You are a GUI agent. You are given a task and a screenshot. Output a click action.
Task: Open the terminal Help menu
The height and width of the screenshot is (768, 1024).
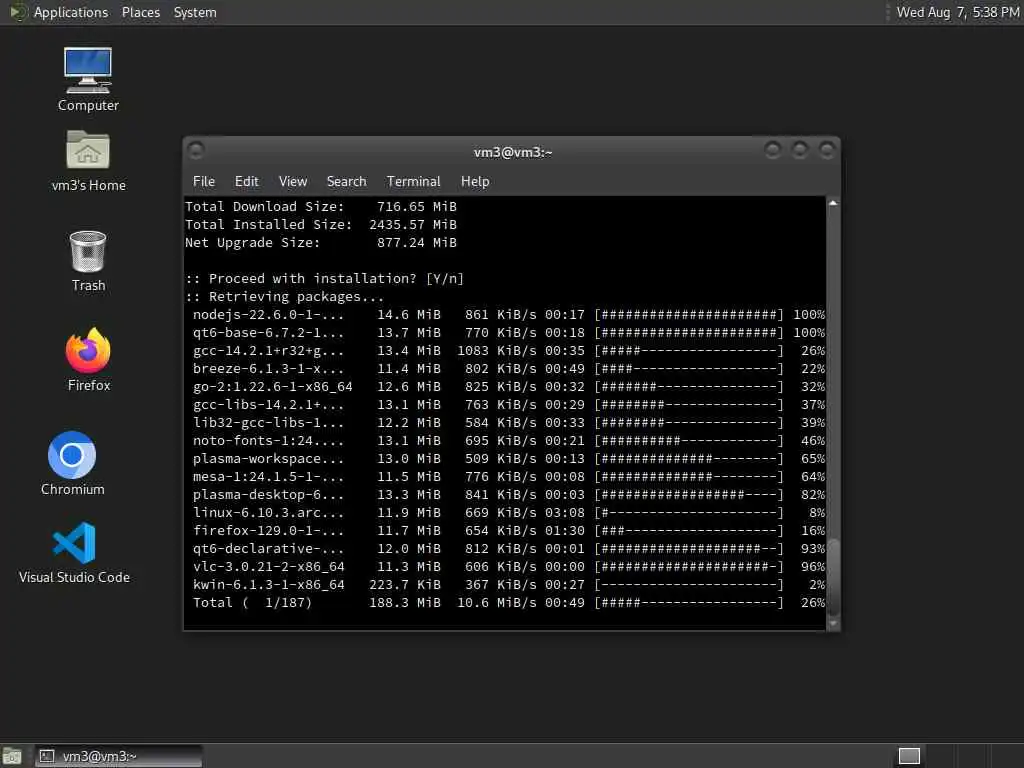(x=475, y=182)
